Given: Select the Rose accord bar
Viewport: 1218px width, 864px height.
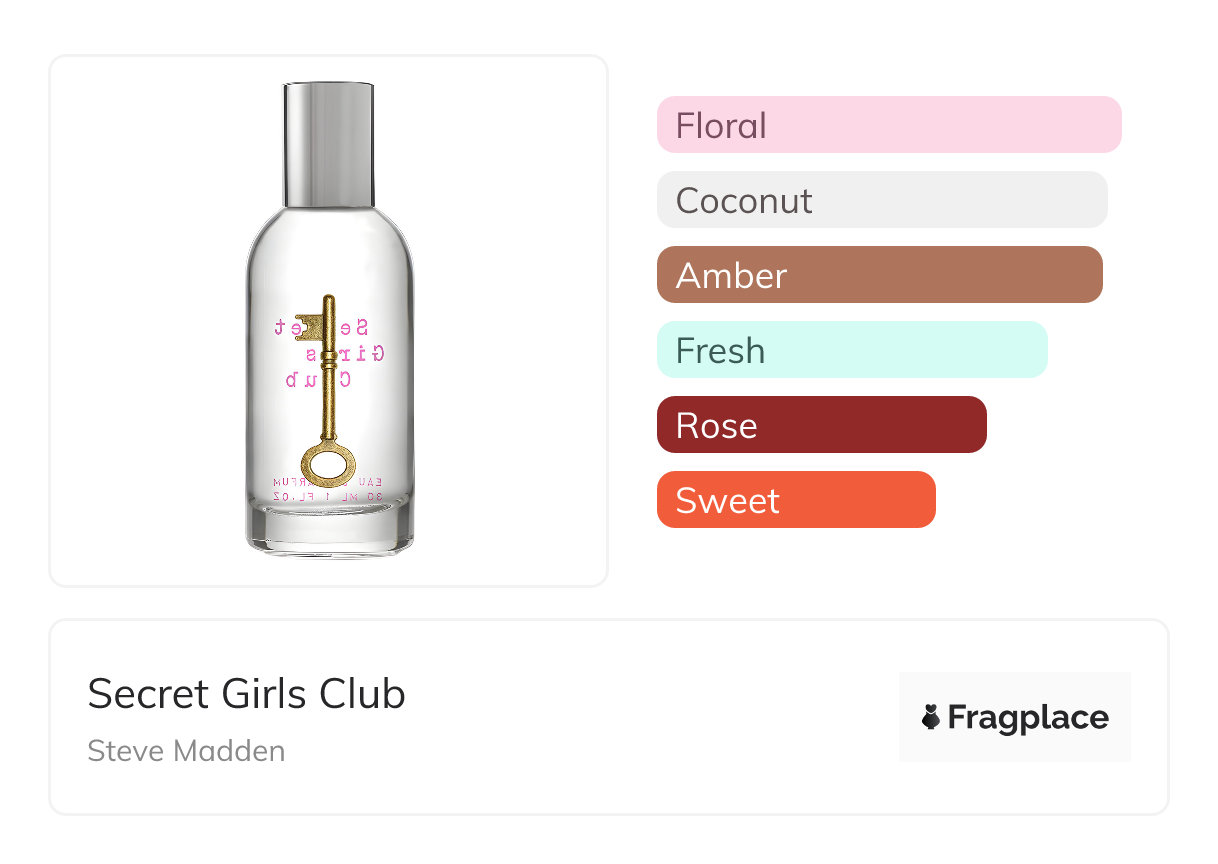Looking at the screenshot, I should (x=821, y=425).
